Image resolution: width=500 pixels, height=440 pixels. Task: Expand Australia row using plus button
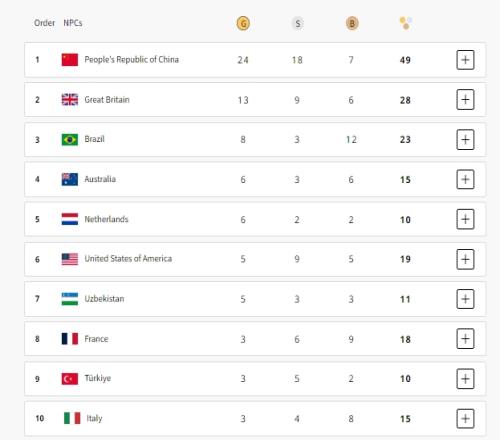(465, 179)
